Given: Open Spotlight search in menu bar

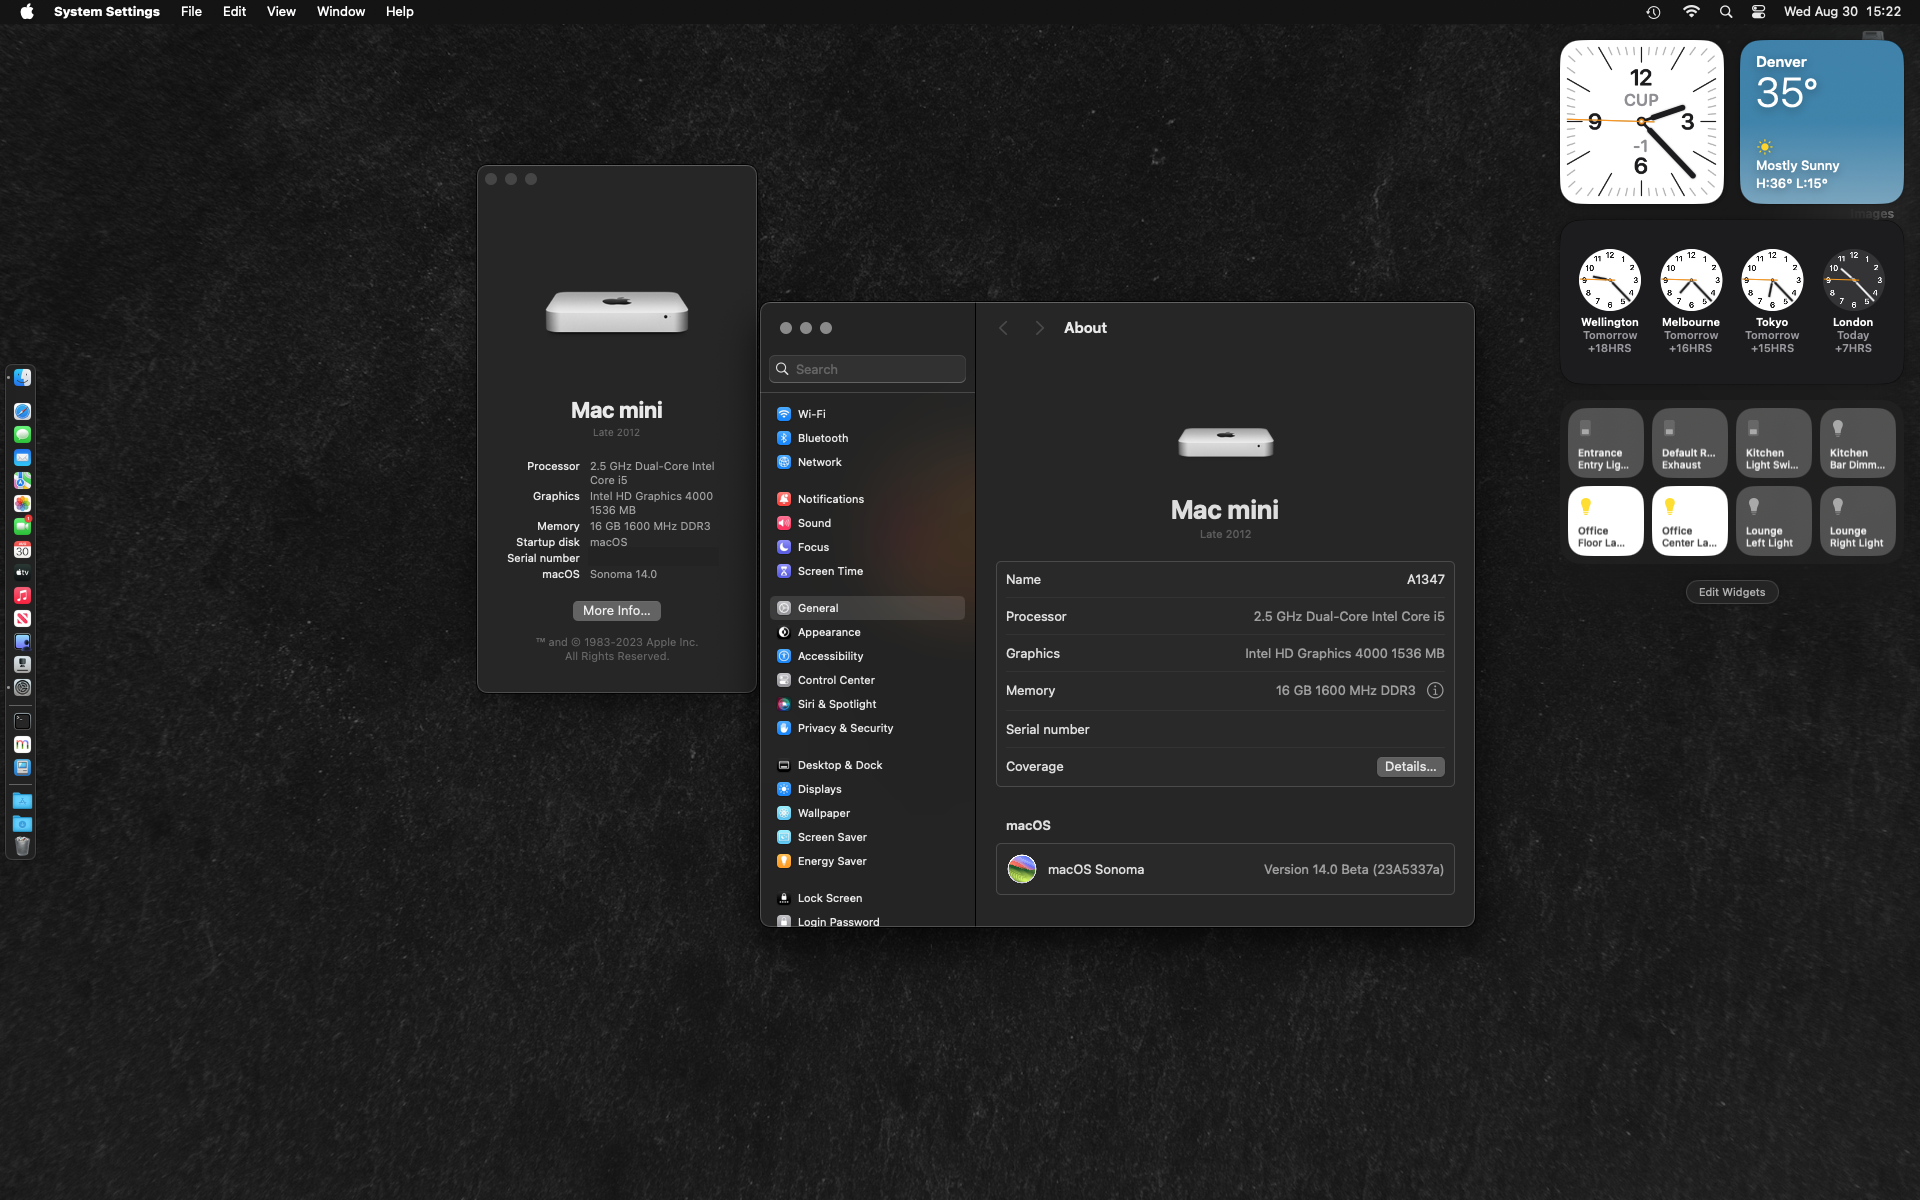Looking at the screenshot, I should tap(1725, 12).
